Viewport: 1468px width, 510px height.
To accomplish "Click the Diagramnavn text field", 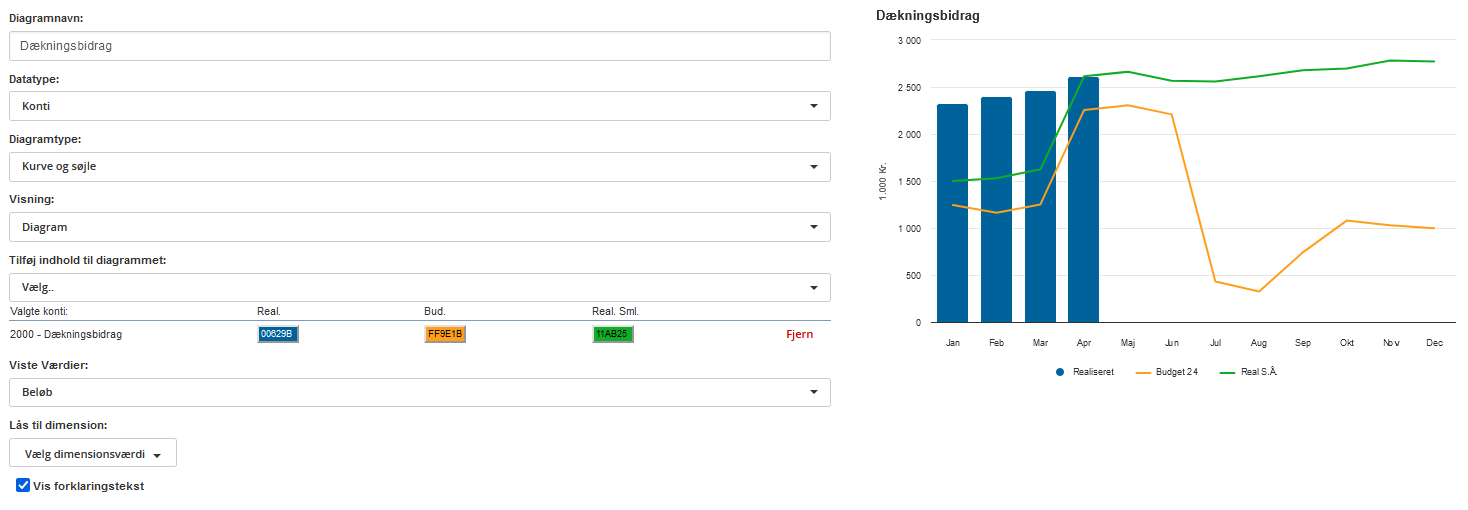I will click(x=419, y=46).
